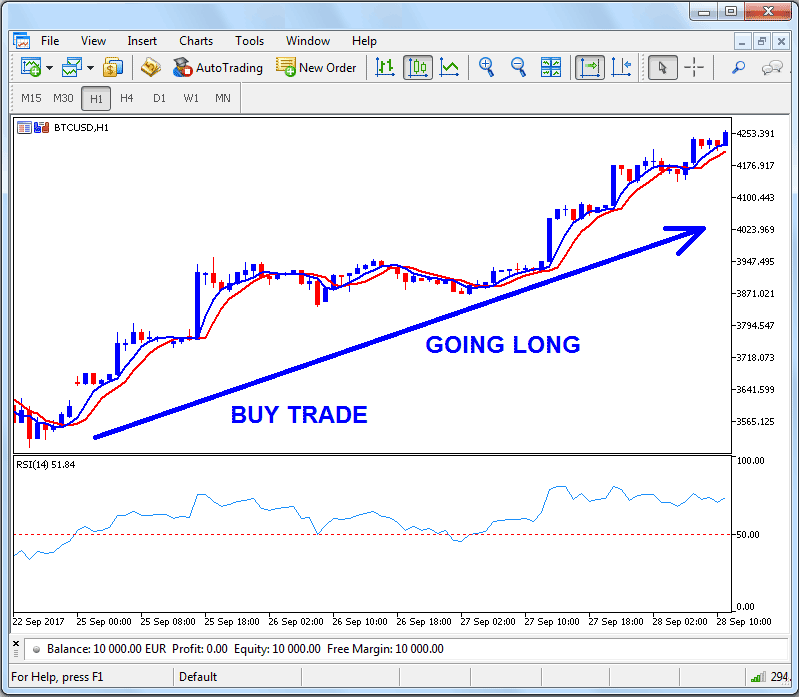The image size is (799, 697).
Task: Open the File menu
Action: (x=50, y=41)
